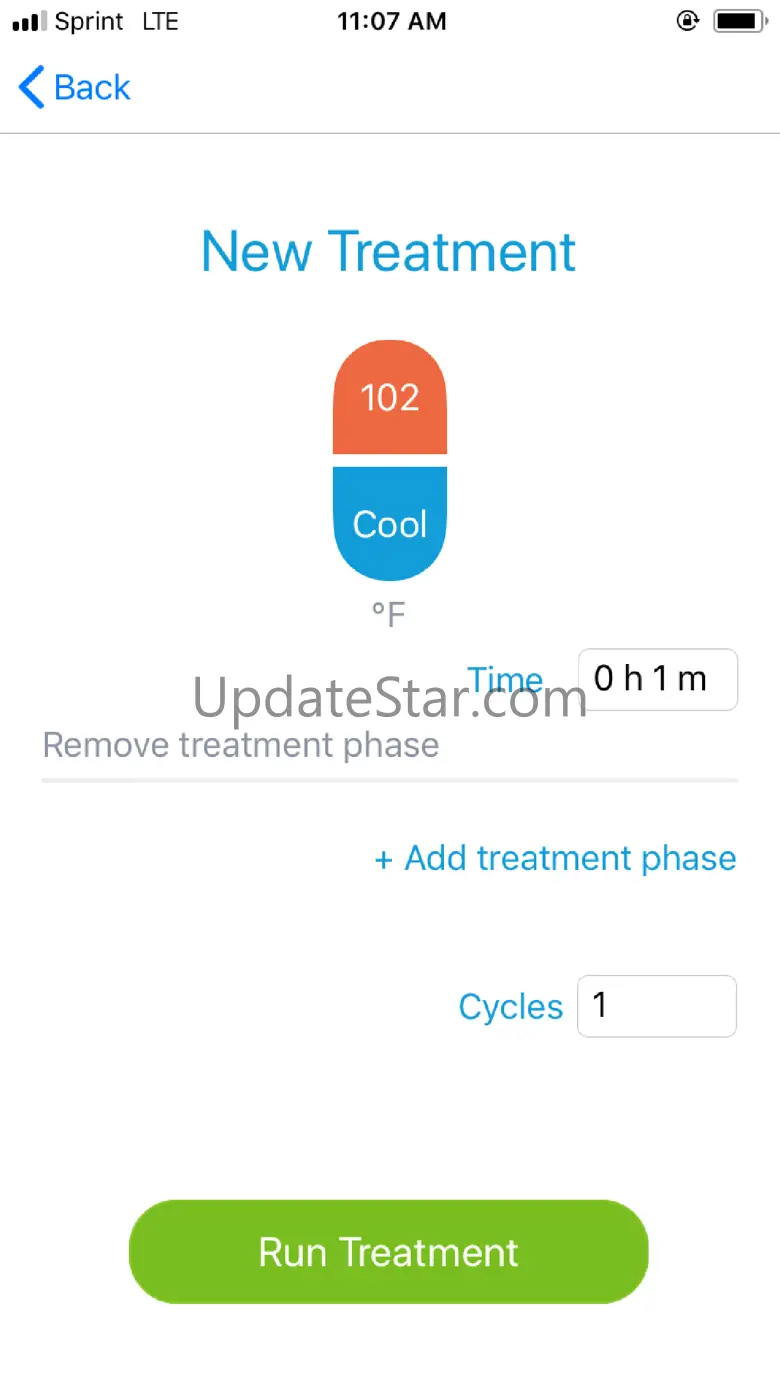This screenshot has height=1387, width=780.
Task: Tap the 11:07 AM clock
Action: tap(391, 21)
